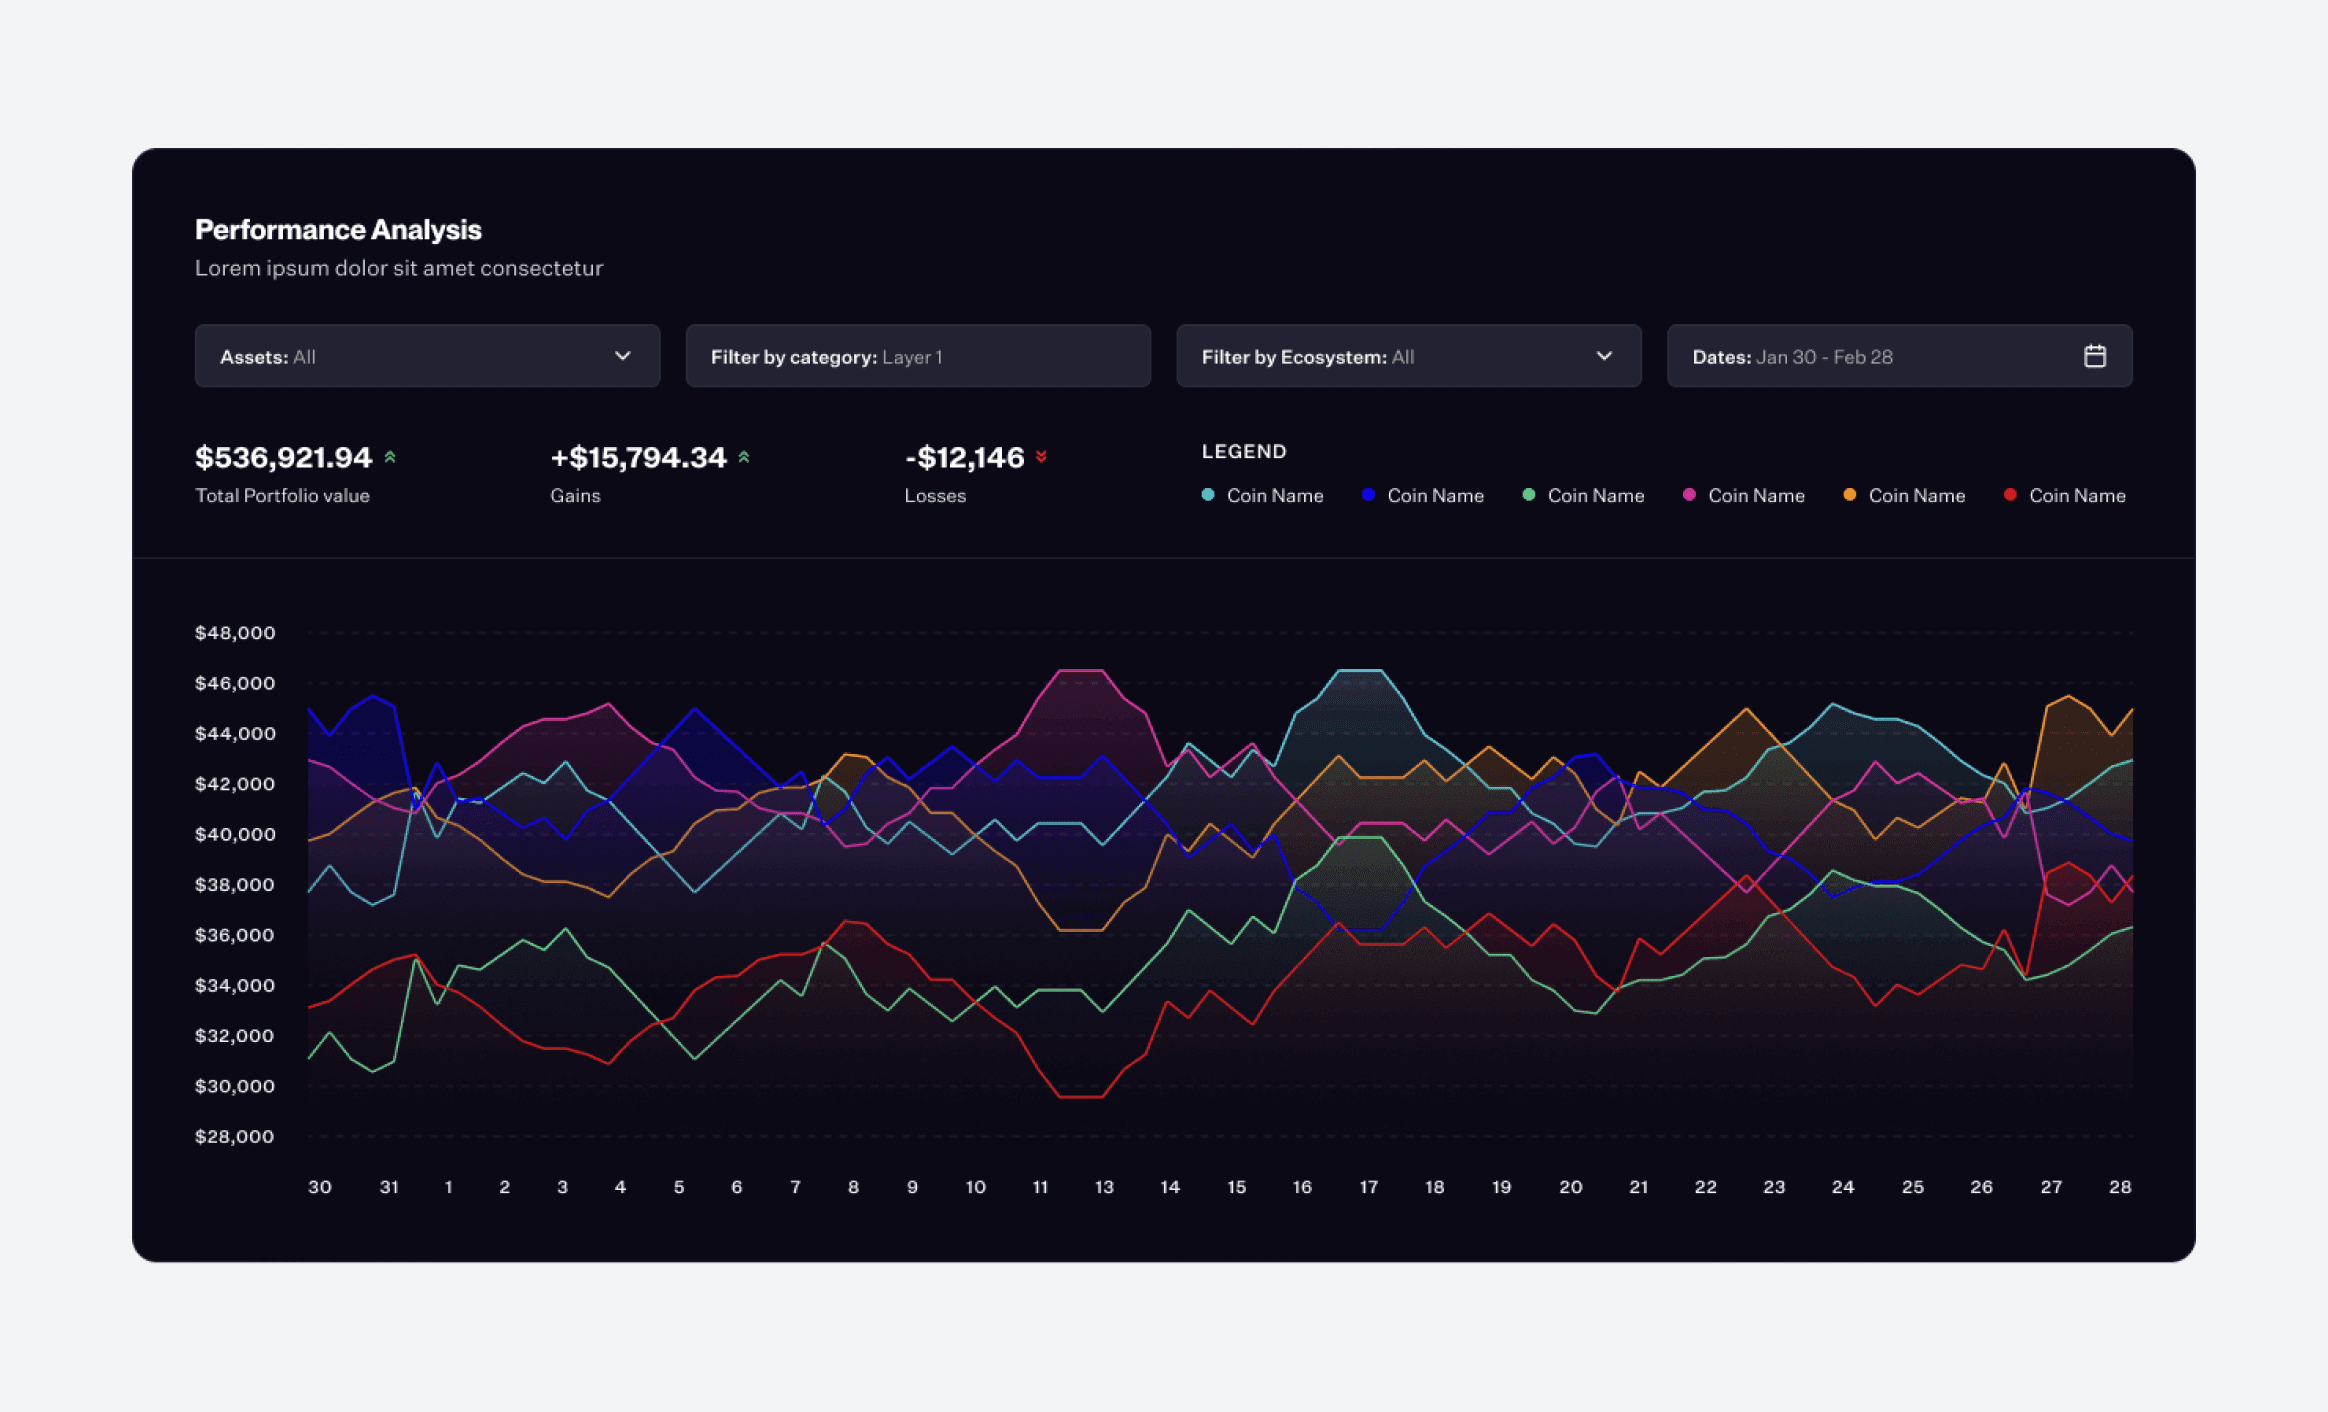Expand the Filter by Ecosystem chevron
Viewport: 2328px width, 1412px height.
pos(1604,356)
